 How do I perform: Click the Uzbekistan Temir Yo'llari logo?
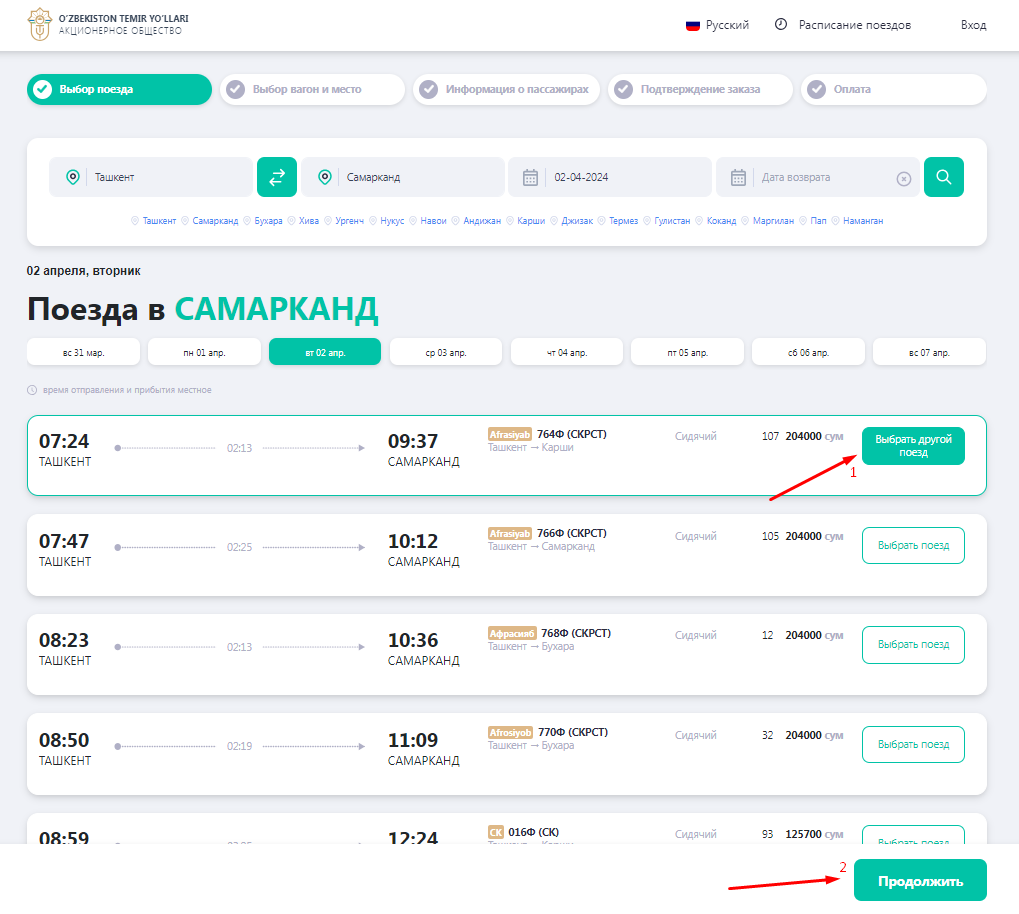(39, 24)
